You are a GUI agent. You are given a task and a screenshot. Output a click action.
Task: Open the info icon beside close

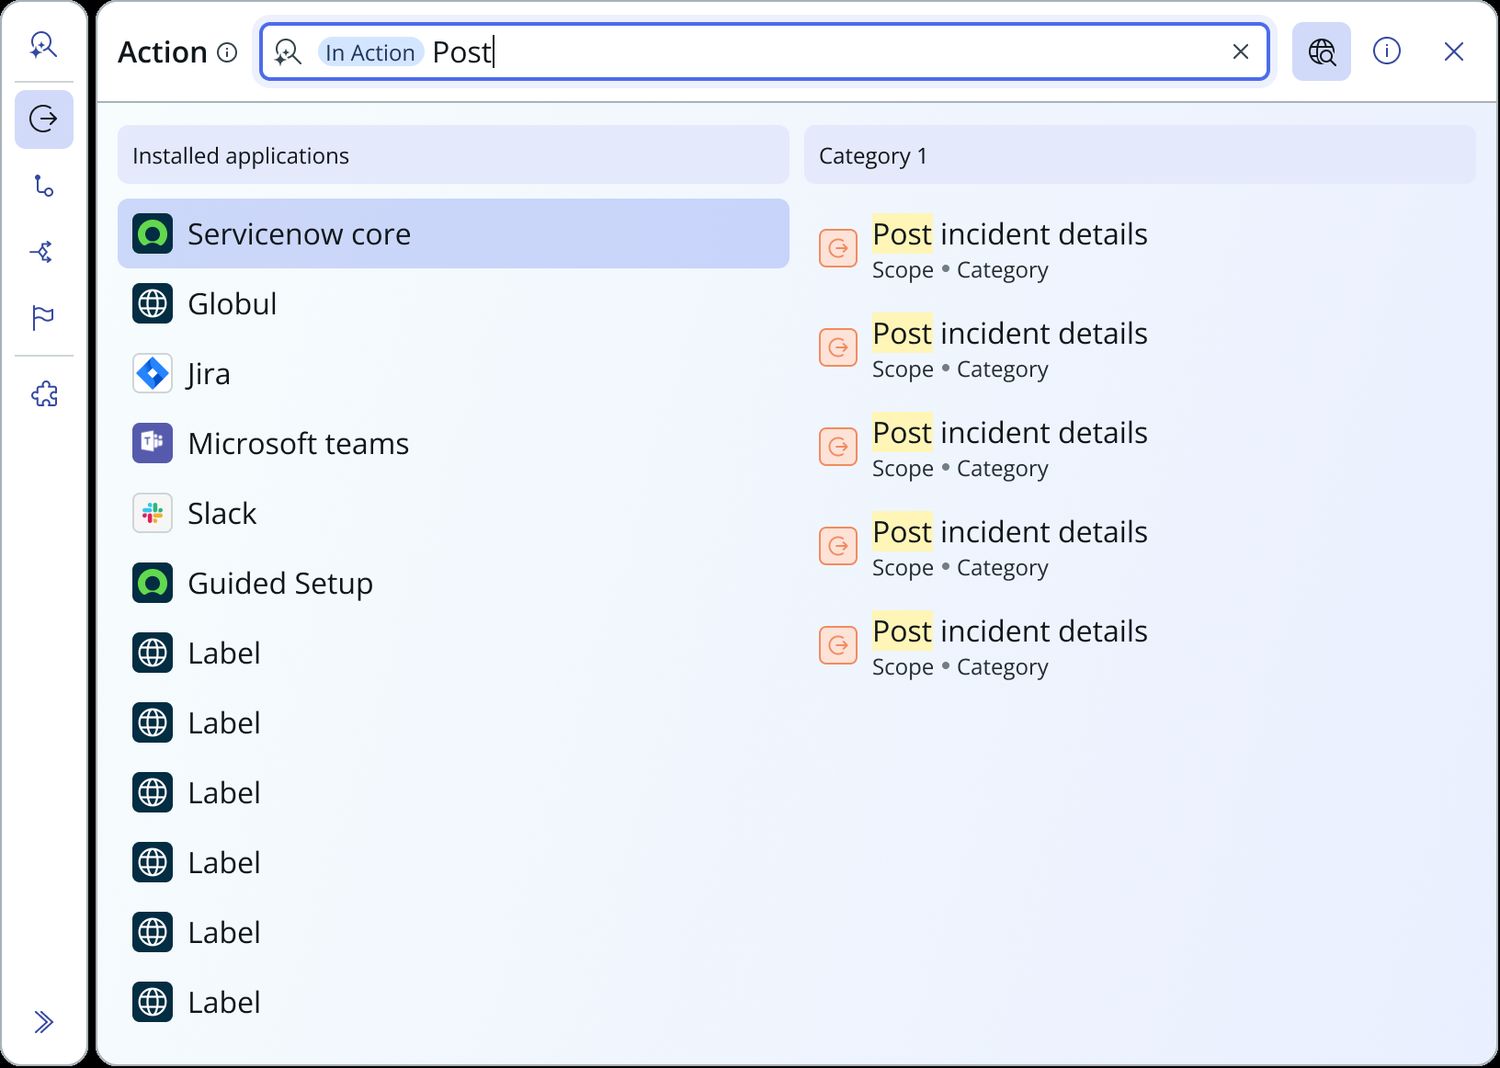(1387, 51)
